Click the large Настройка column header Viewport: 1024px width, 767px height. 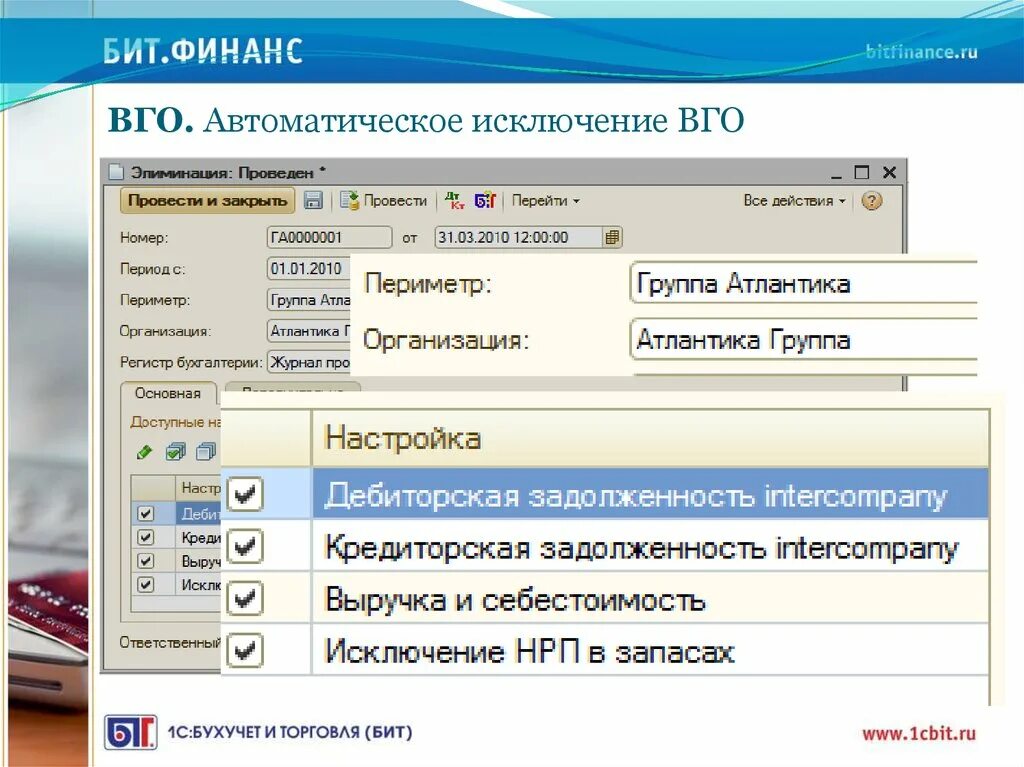click(x=650, y=438)
